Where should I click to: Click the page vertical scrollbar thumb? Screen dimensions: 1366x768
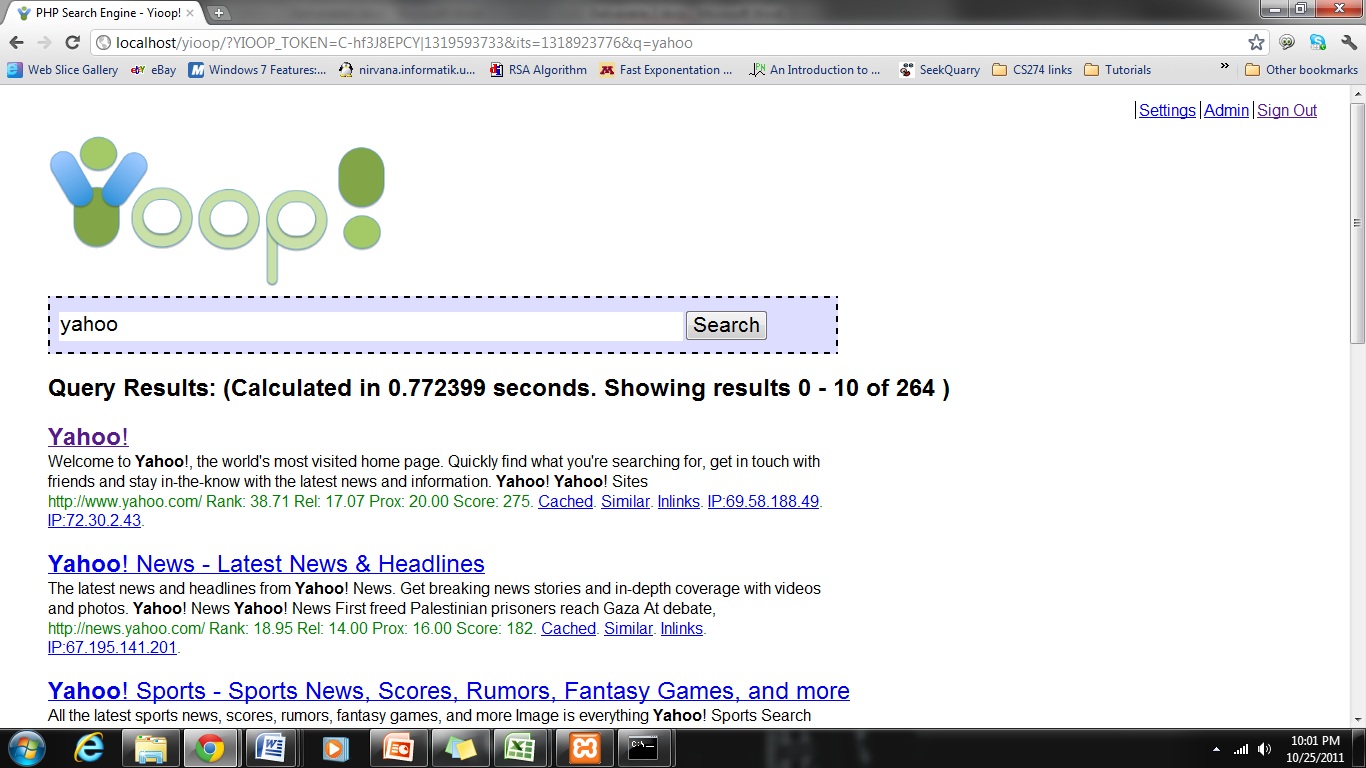tap(1357, 223)
